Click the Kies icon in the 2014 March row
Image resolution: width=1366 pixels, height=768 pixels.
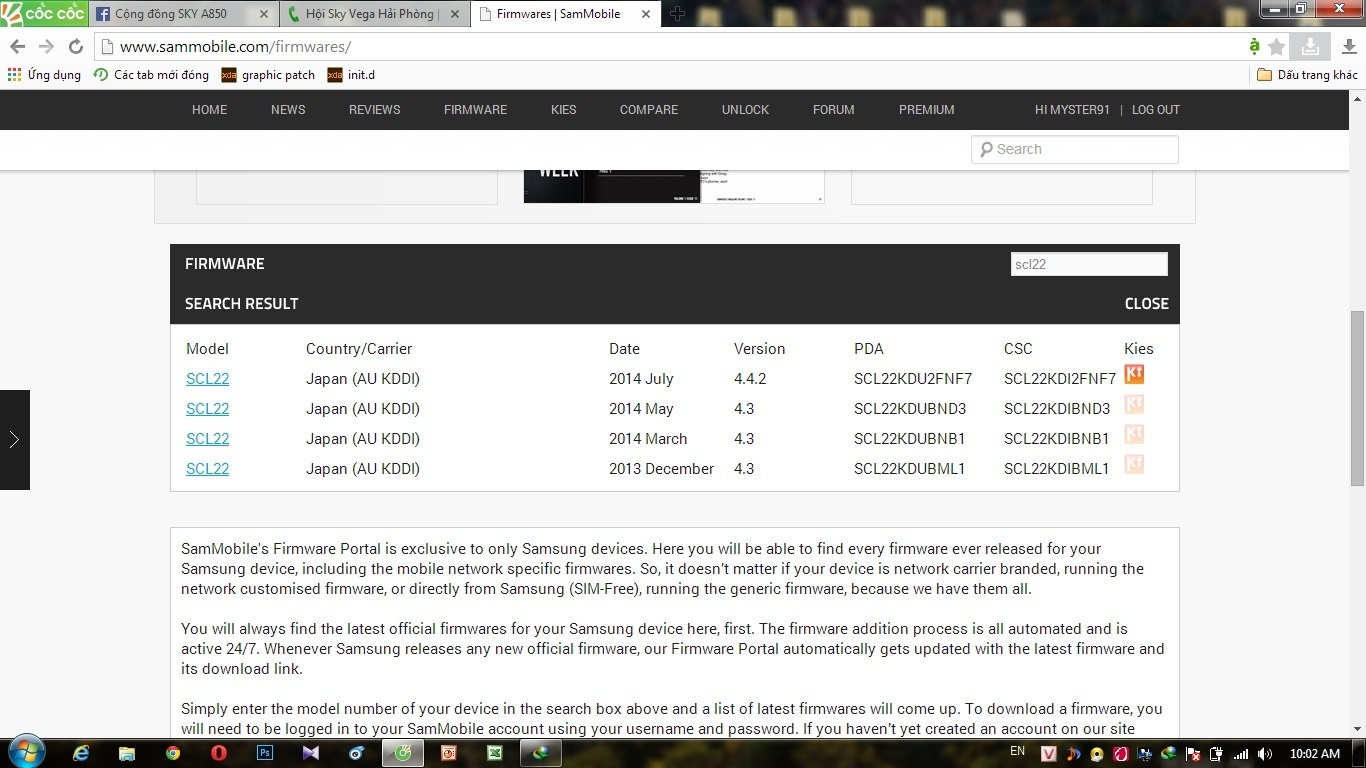1134,434
